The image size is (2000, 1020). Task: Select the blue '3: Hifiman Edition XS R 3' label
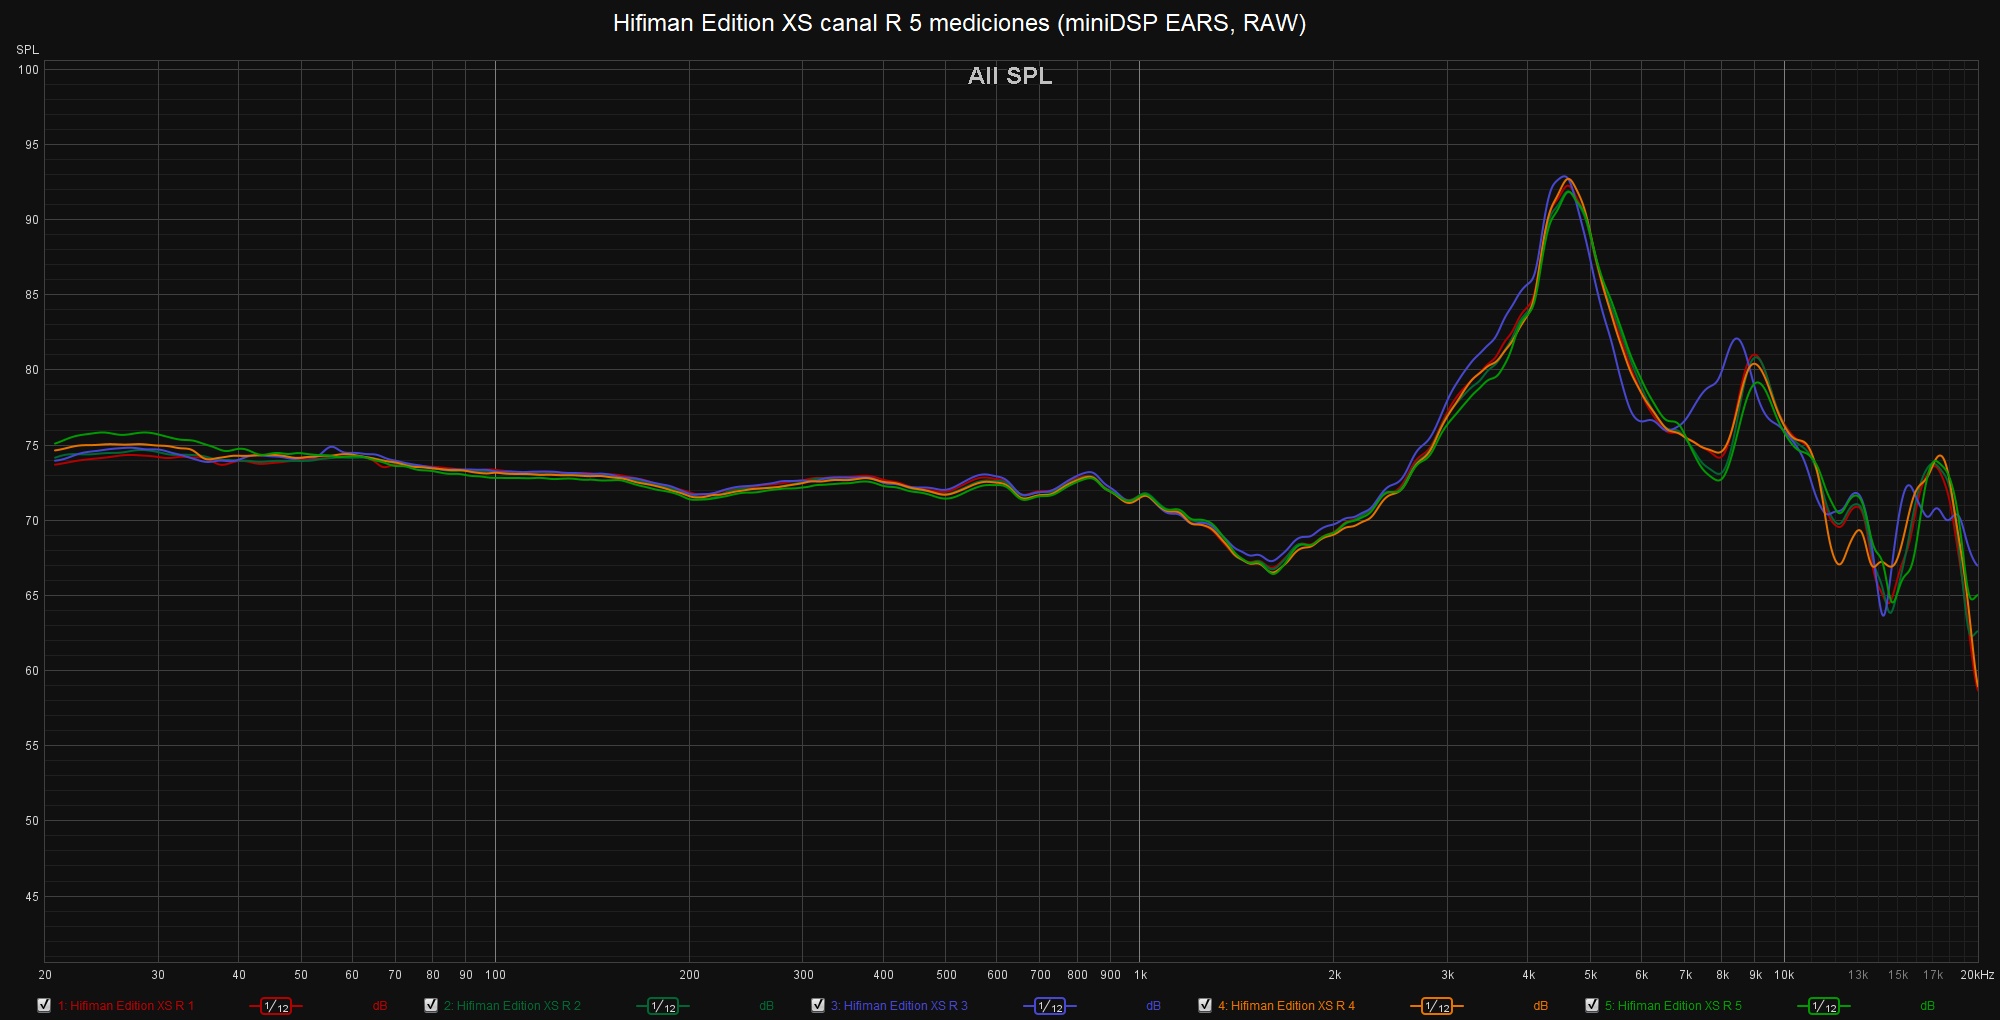coord(899,1006)
